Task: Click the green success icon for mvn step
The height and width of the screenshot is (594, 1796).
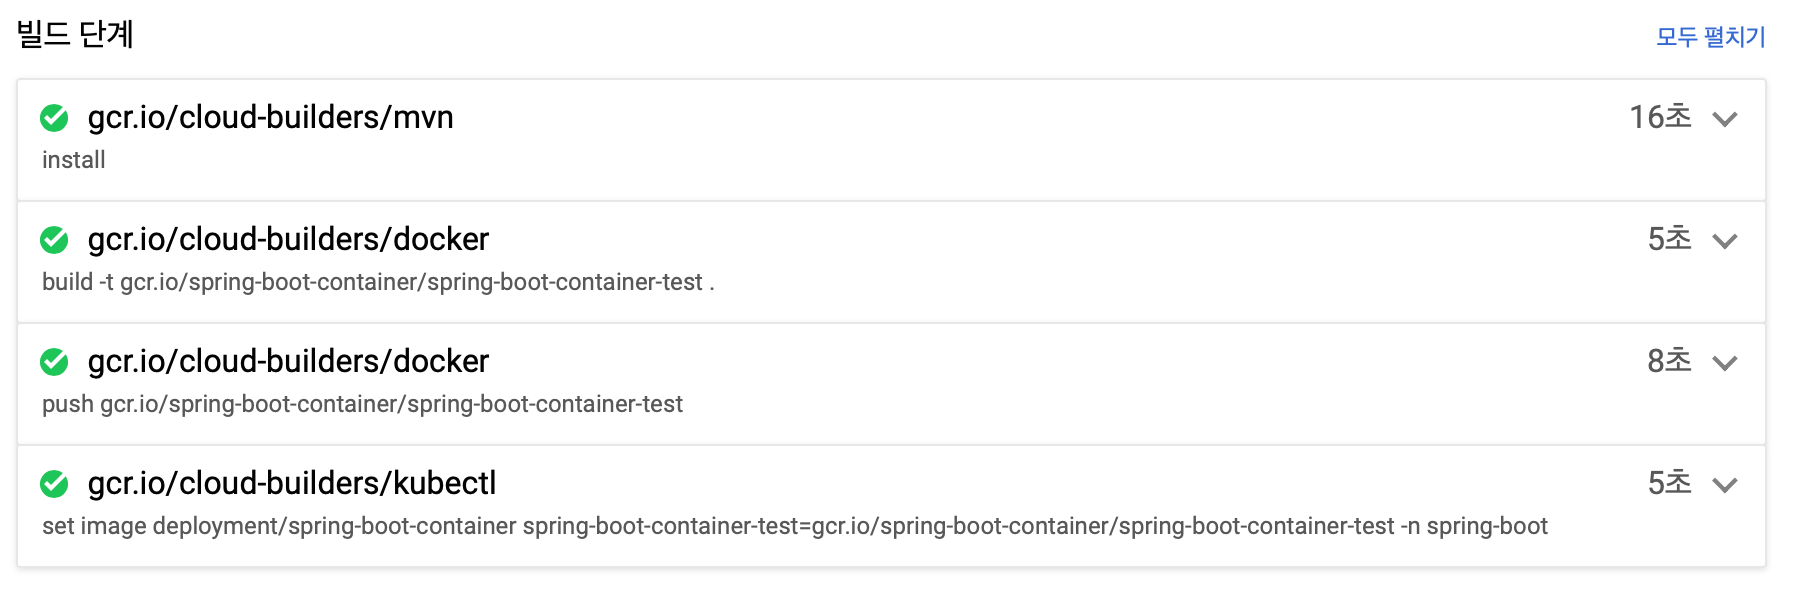Action: pyautogui.click(x=54, y=118)
